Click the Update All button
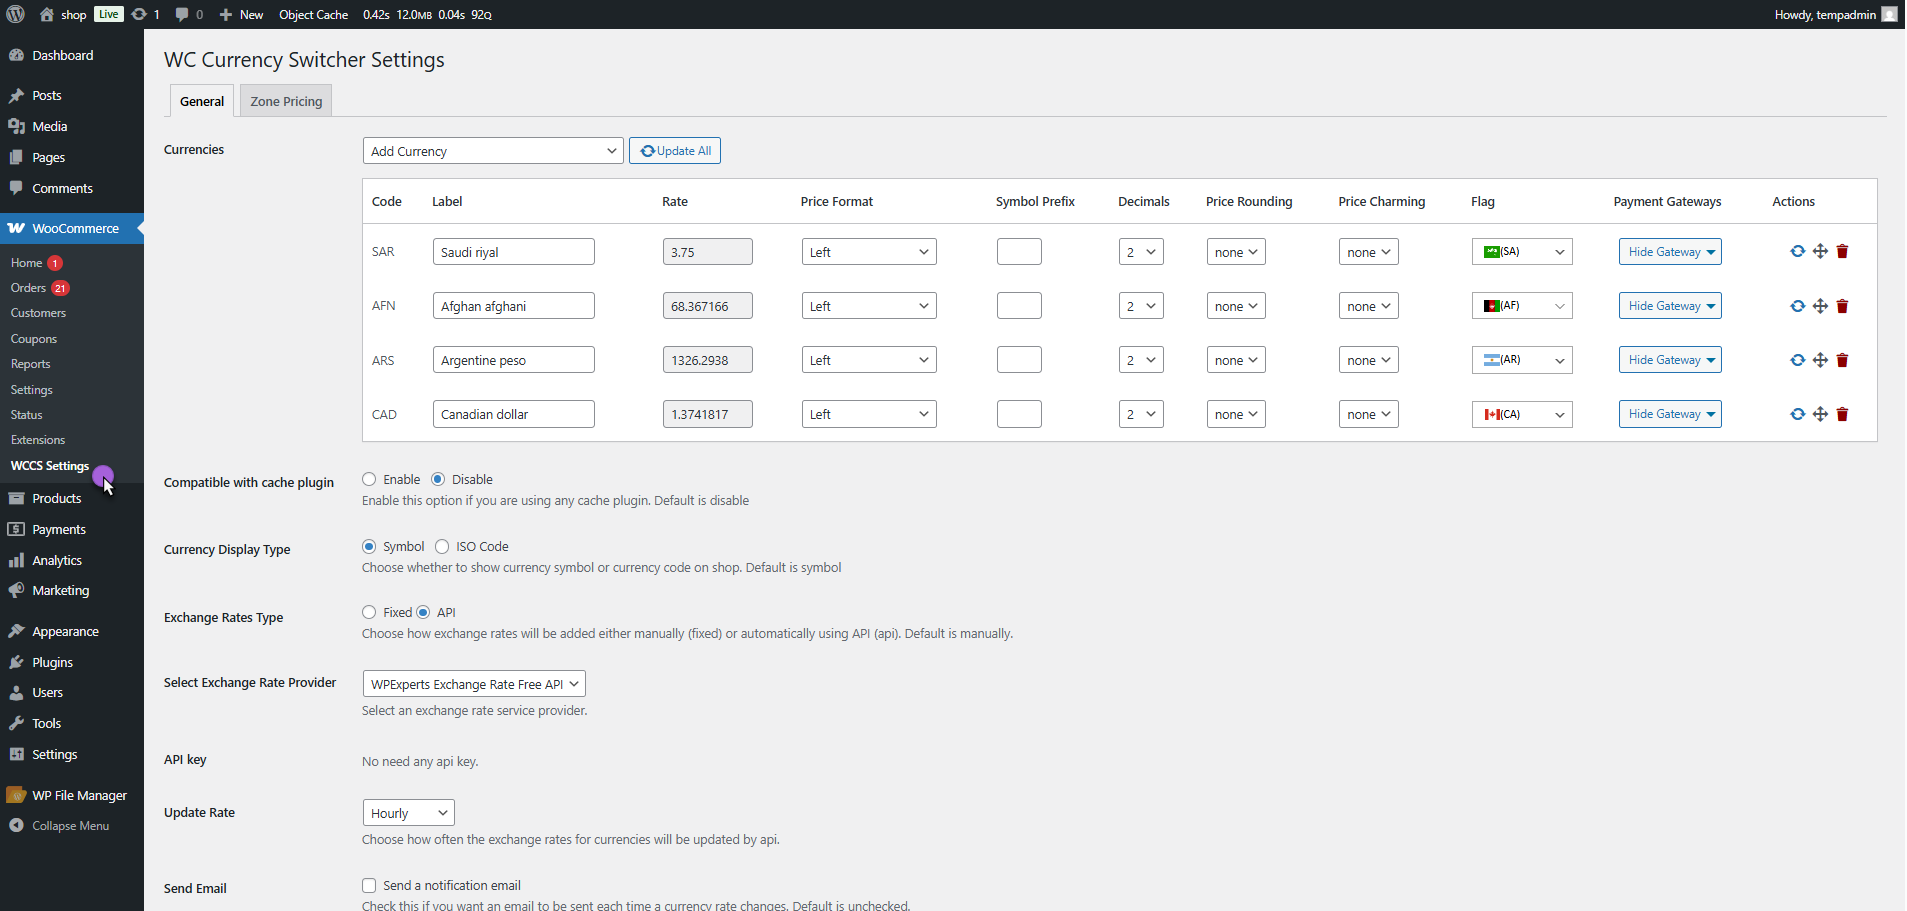This screenshot has width=1907, height=911. click(x=675, y=151)
